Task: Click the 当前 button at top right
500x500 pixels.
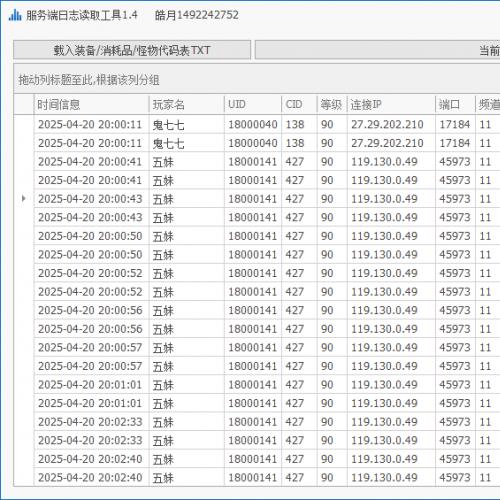Action: (x=377, y=50)
